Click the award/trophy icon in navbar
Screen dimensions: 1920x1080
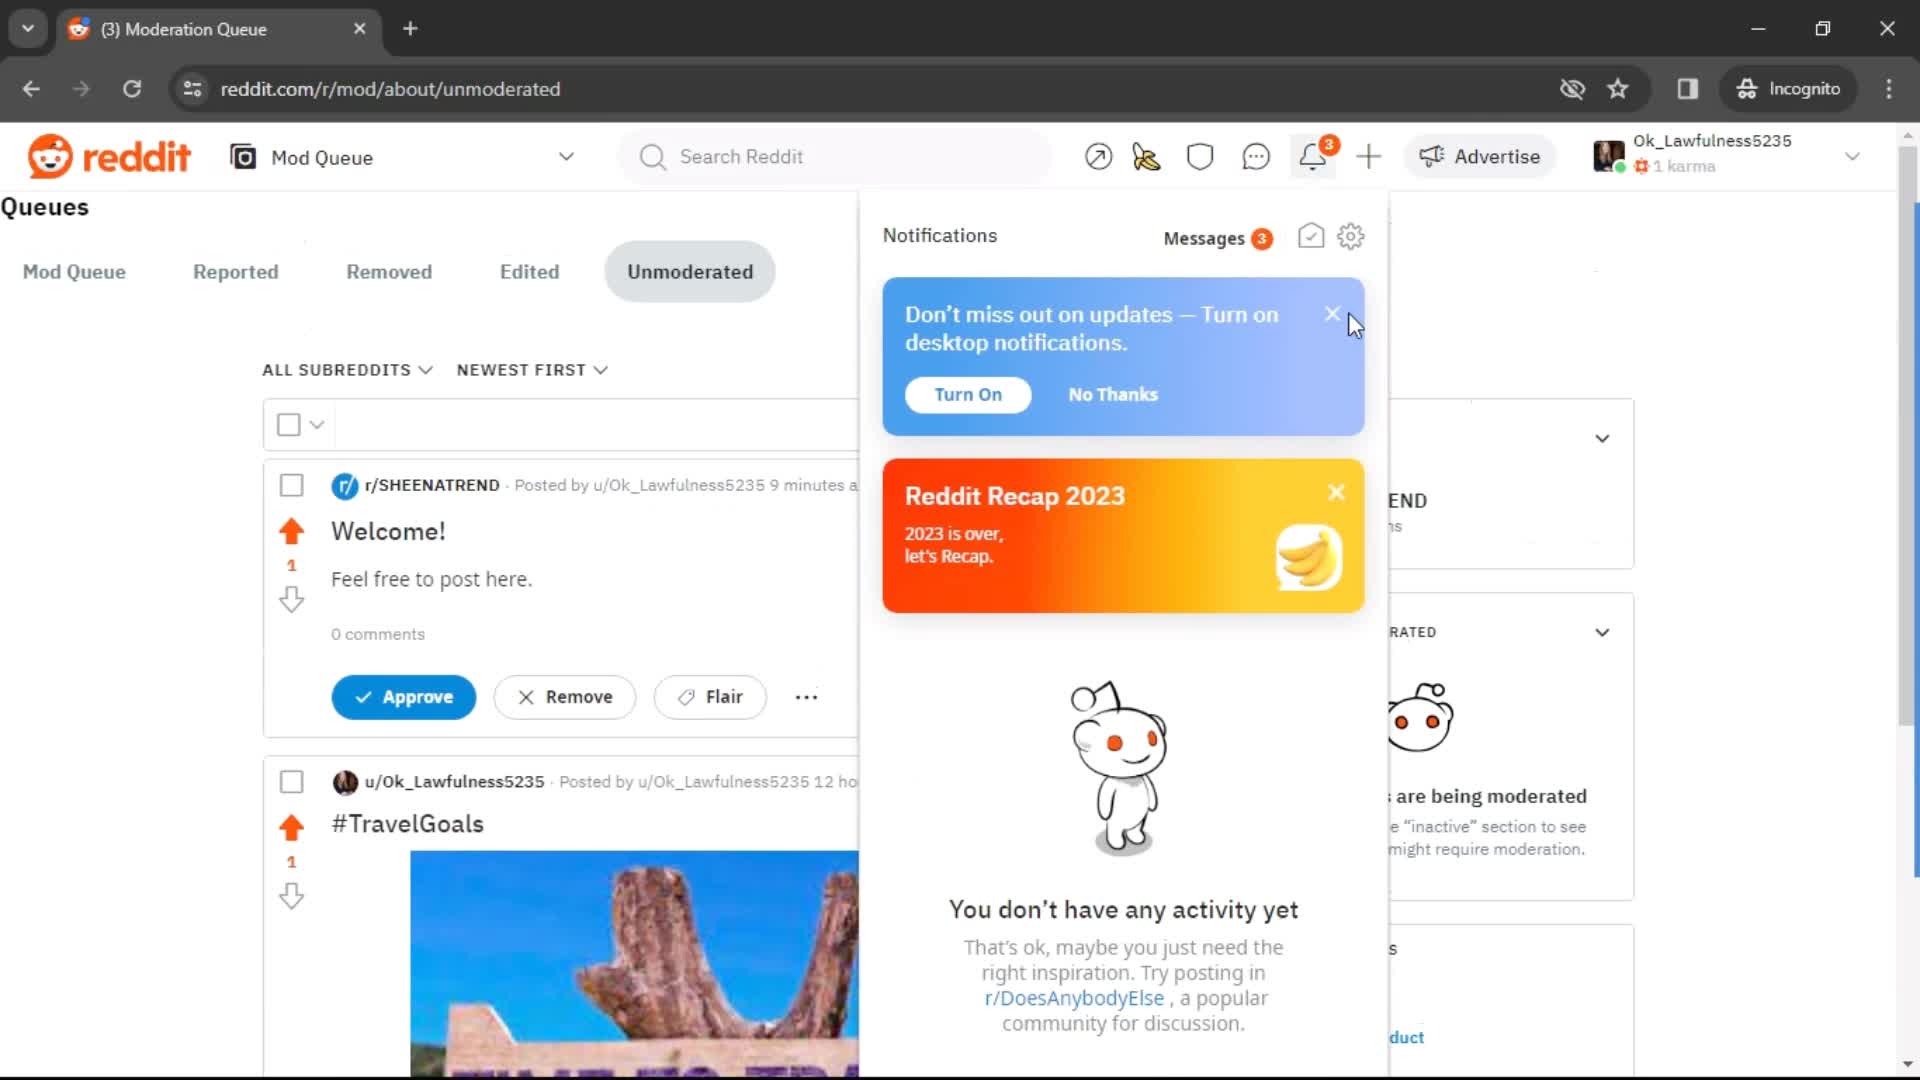[1147, 156]
